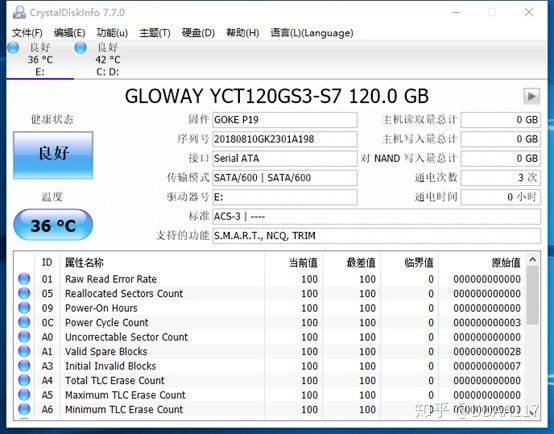Click the status dot for Total TLC Erase Count

(x=24, y=380)
